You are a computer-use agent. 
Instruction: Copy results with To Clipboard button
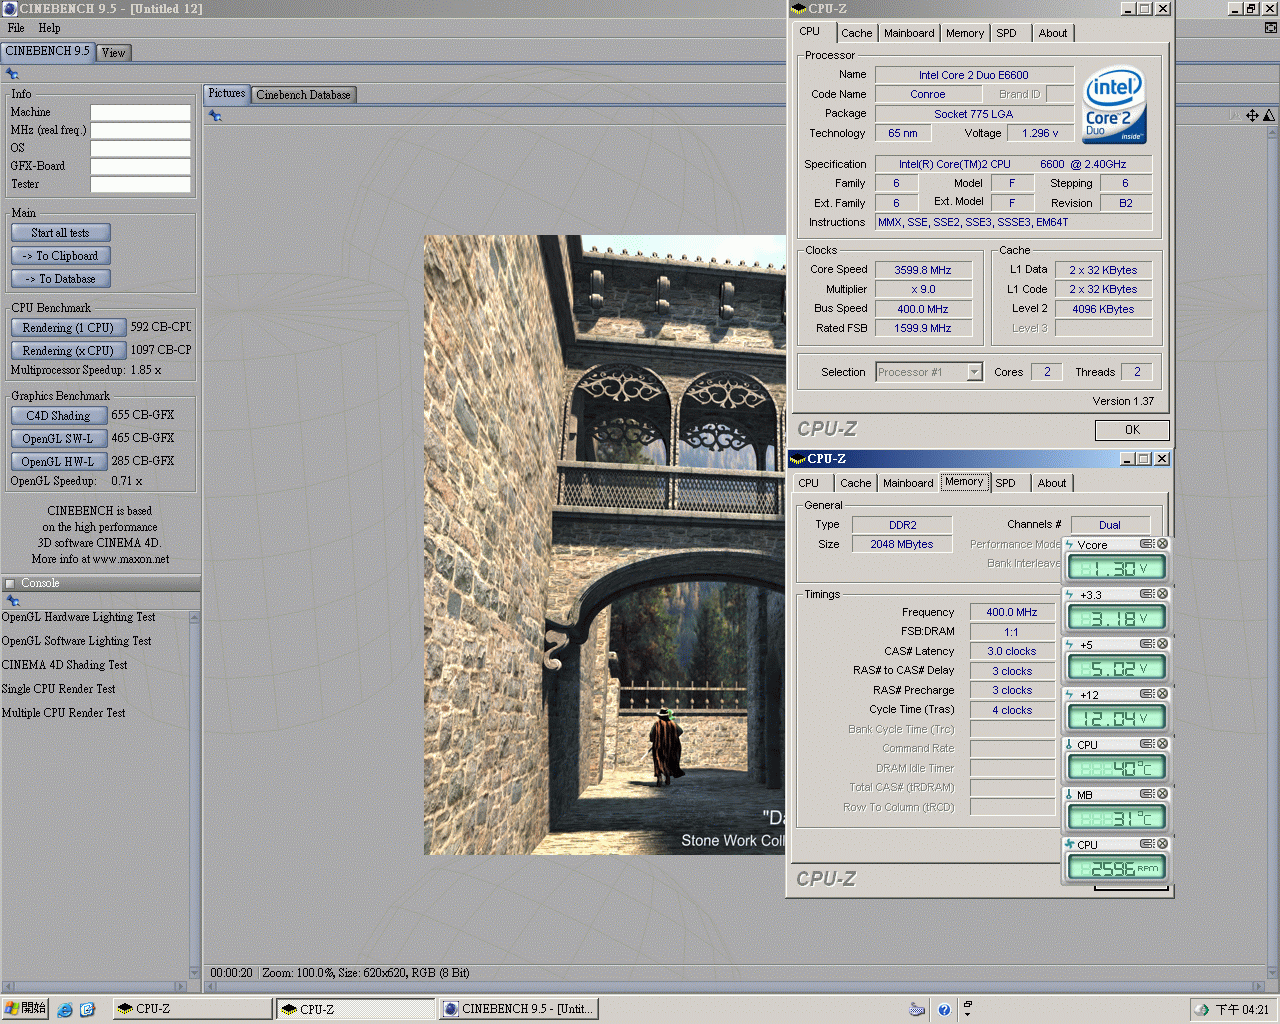click(x=60, y=256)
